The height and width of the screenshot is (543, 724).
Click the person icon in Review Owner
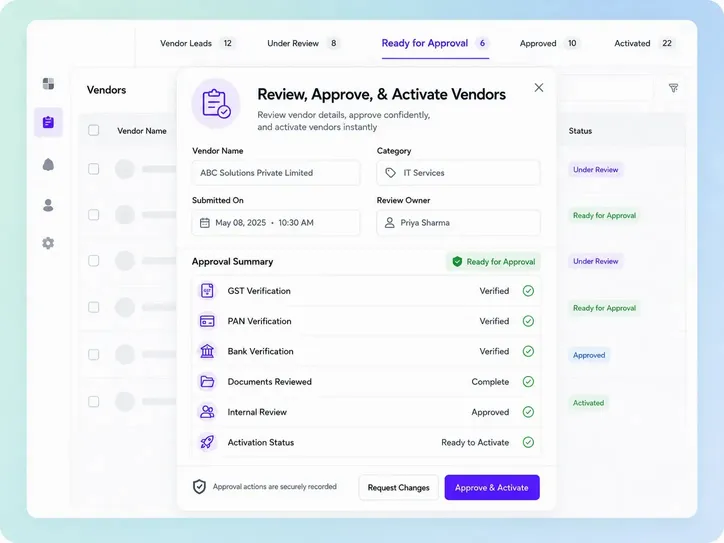tap(390, 223)
